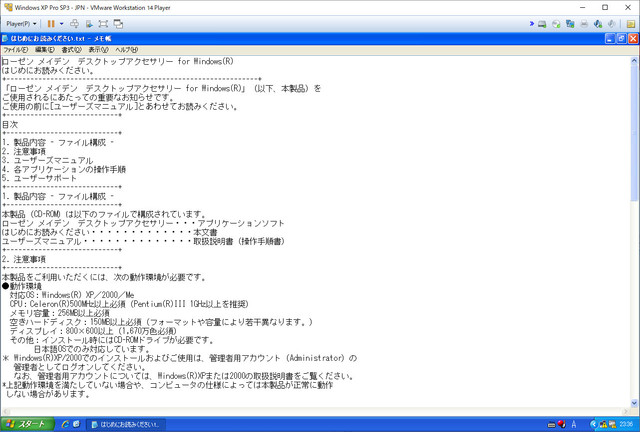
Task: Send Ctrl+Alt+Del to the VM
Action: pyautogui.click(x=74, y=24)
